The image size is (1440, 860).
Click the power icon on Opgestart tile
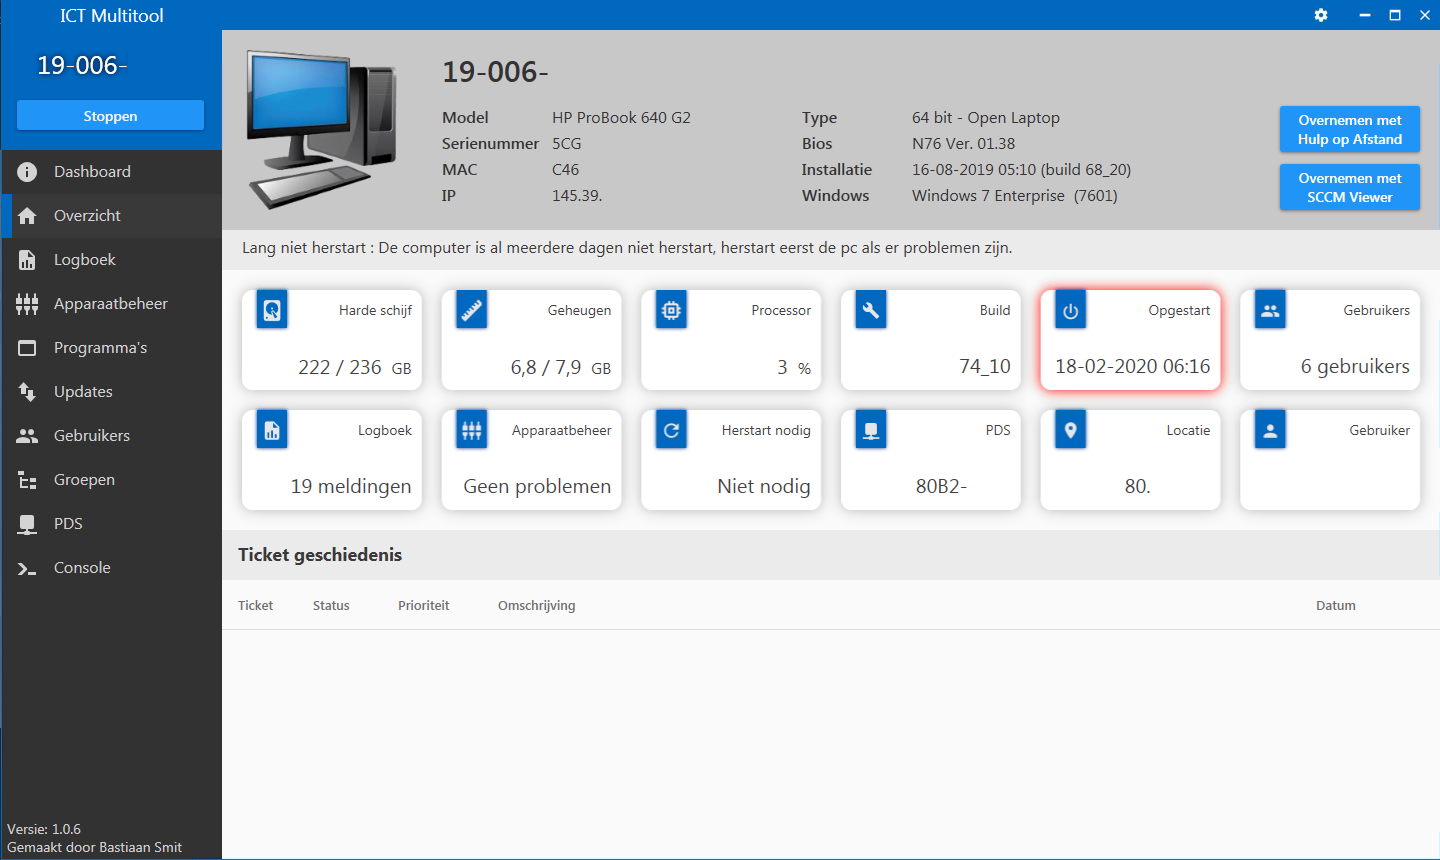pyautogui.click(x=1070, y=311)
